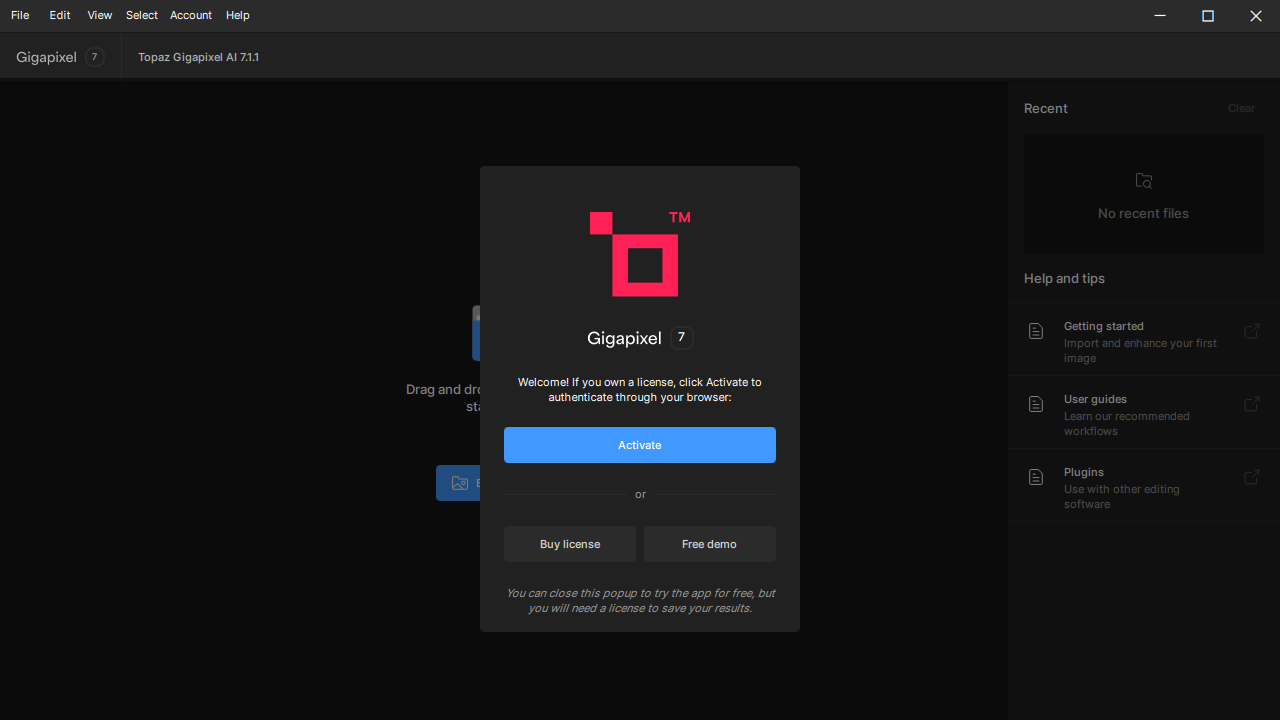Expand the Select menu

click(142, 15)
